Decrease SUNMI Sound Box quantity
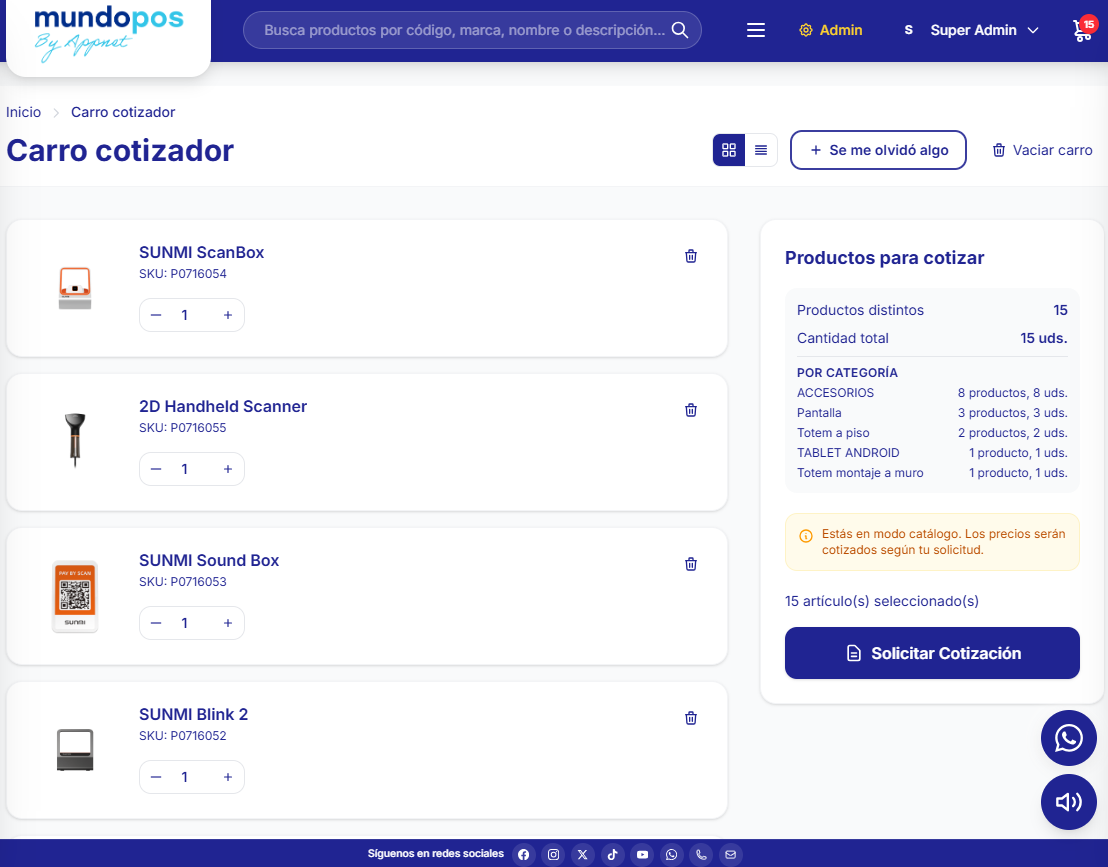The height and width of the screenshot is (867, 1108). pyautogui.click(x=156, y=623)
